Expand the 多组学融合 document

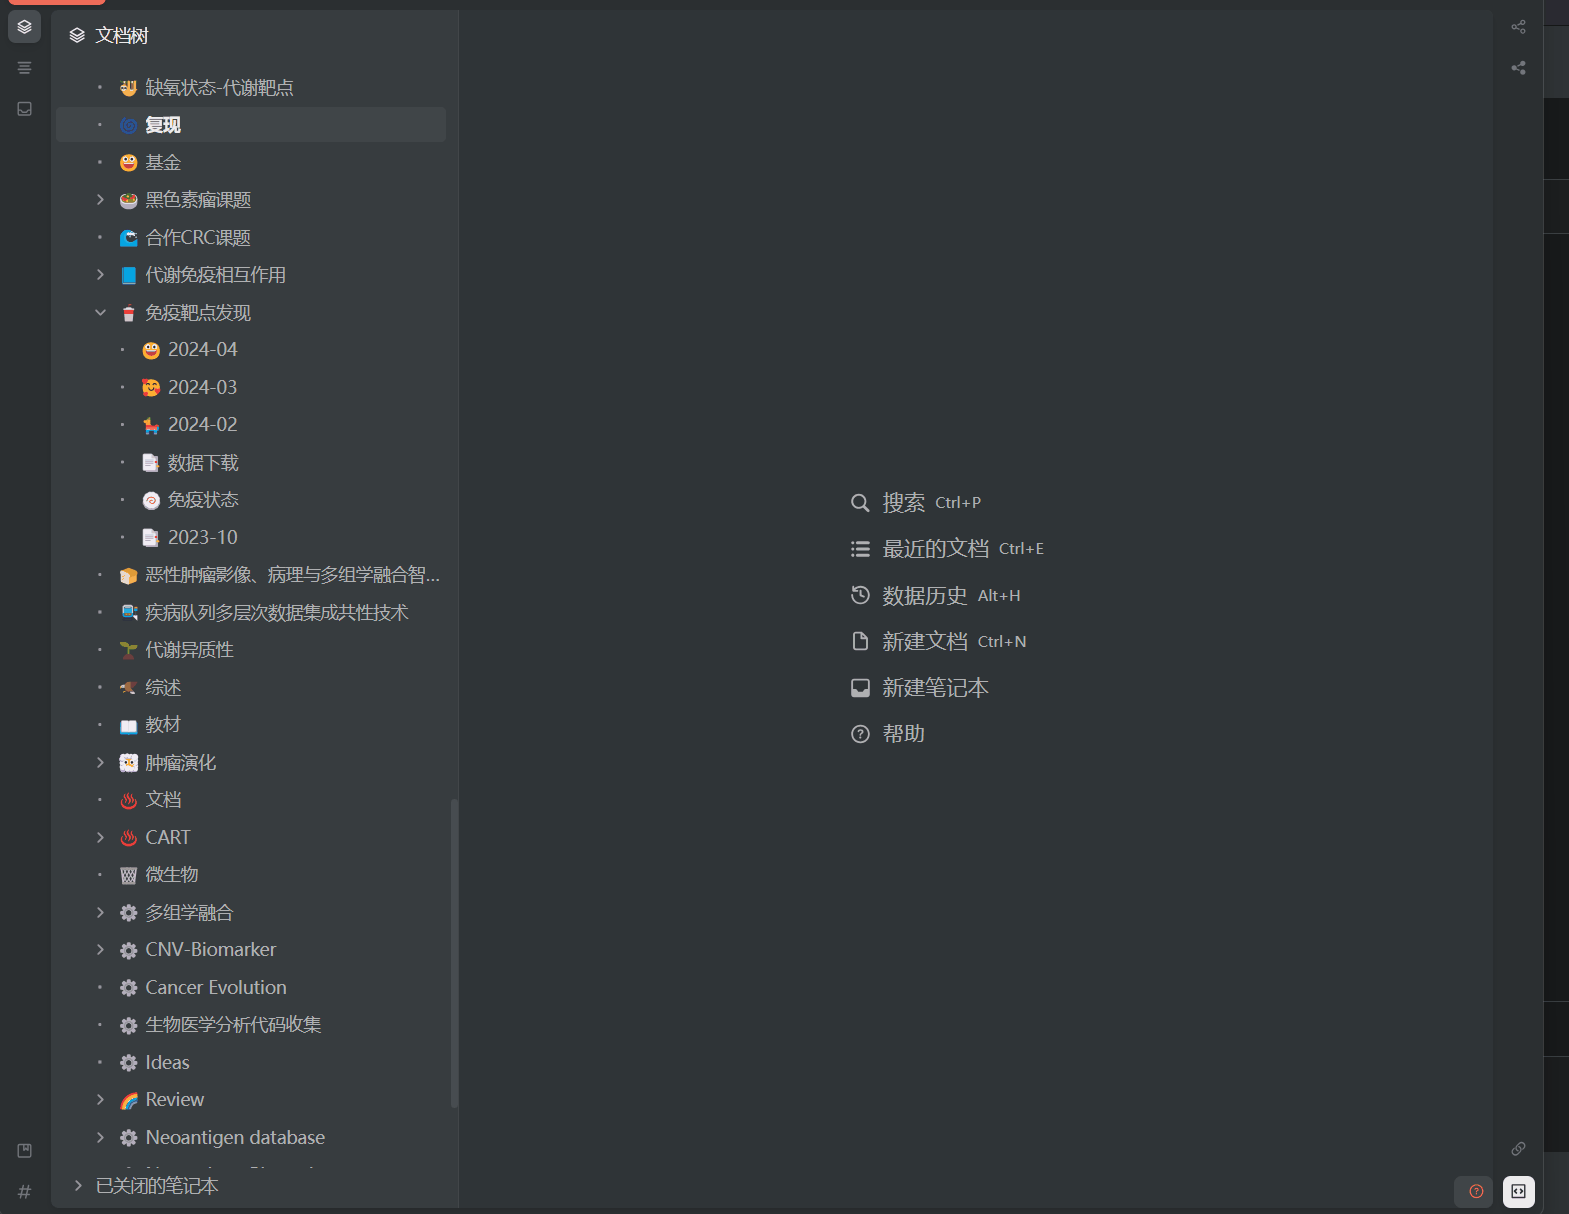click(100, 913)
